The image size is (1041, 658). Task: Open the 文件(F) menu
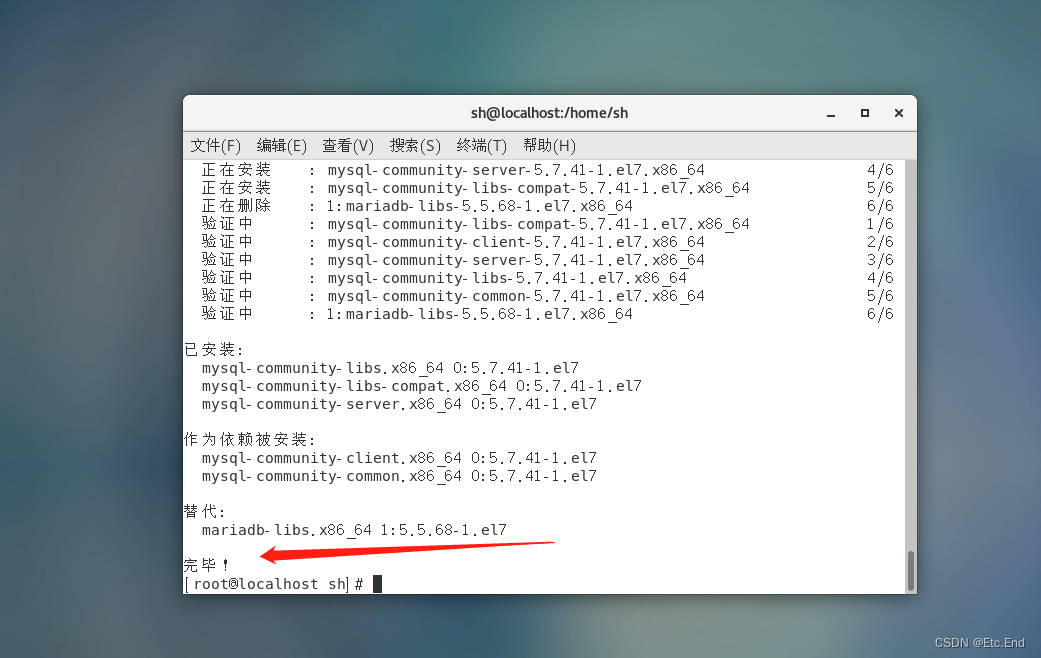[x=216, y=145]
